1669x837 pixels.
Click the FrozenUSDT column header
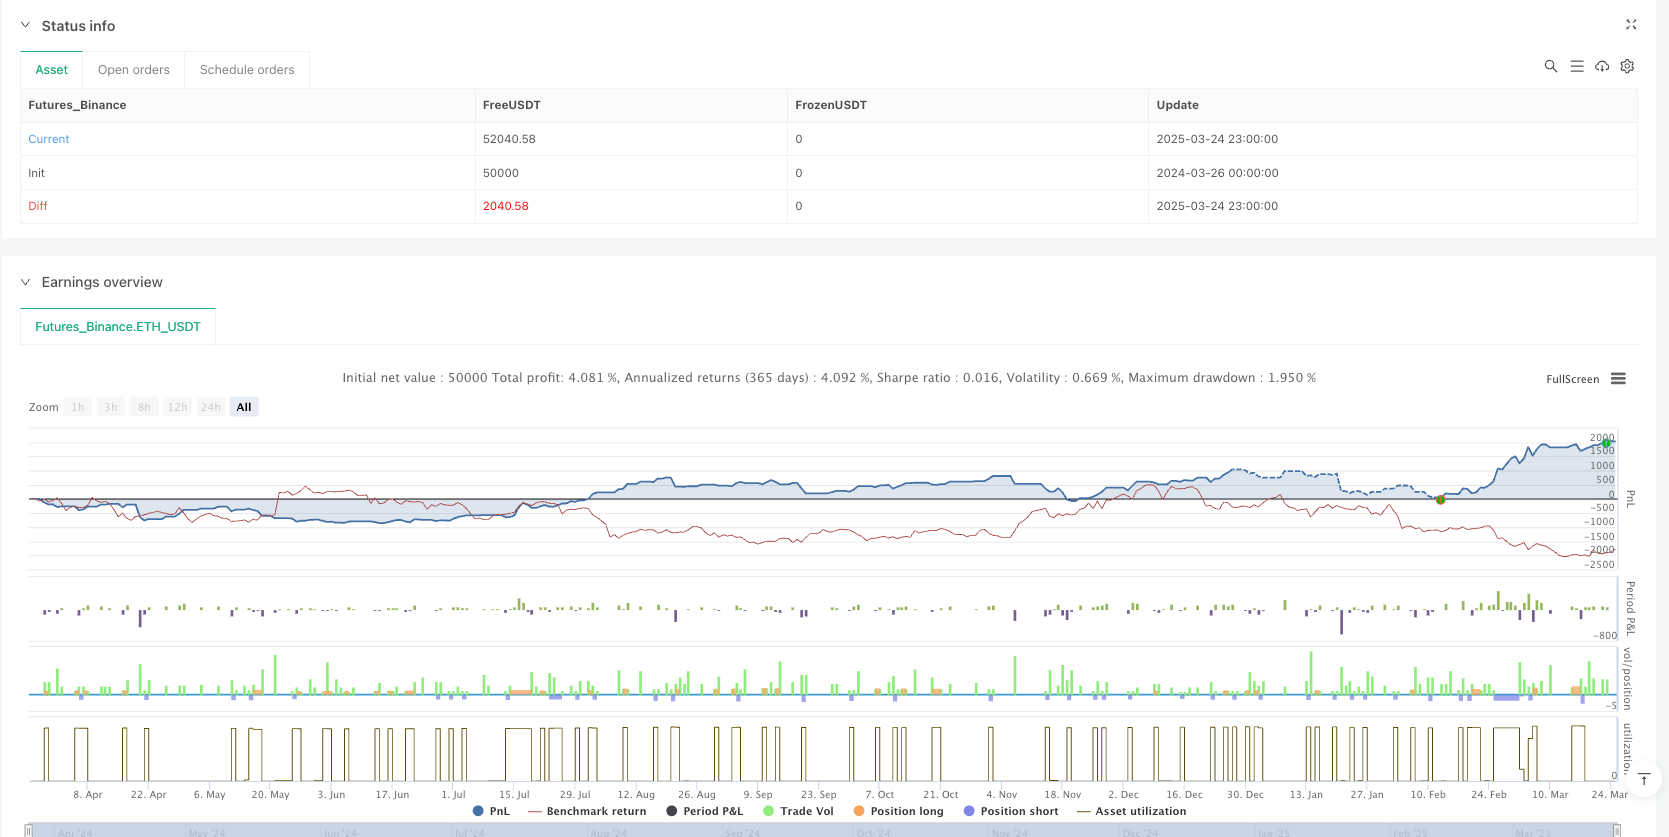point(831,105)
